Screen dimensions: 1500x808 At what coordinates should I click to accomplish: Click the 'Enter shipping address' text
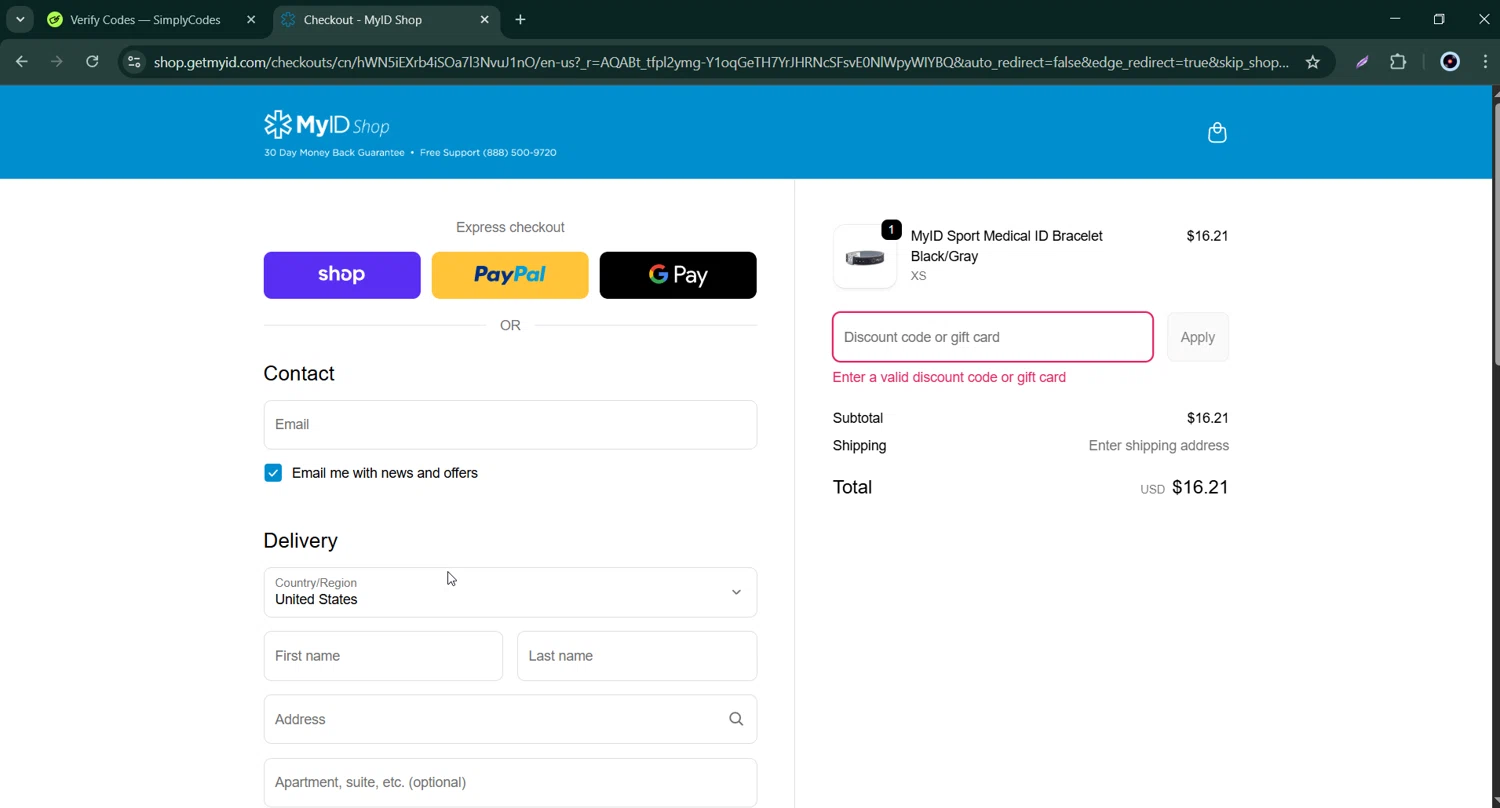pyautogui.click(x=1159, y=446)
